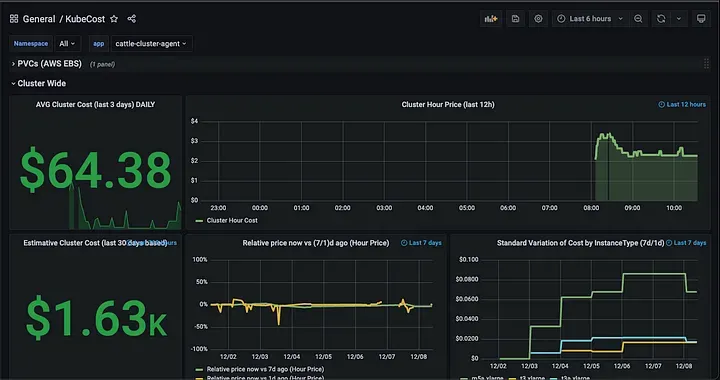This screenshot has width=720, height=380.
Task: Open General folder breadcrumb
Action: pyautogui.click(x=39, y=19)
